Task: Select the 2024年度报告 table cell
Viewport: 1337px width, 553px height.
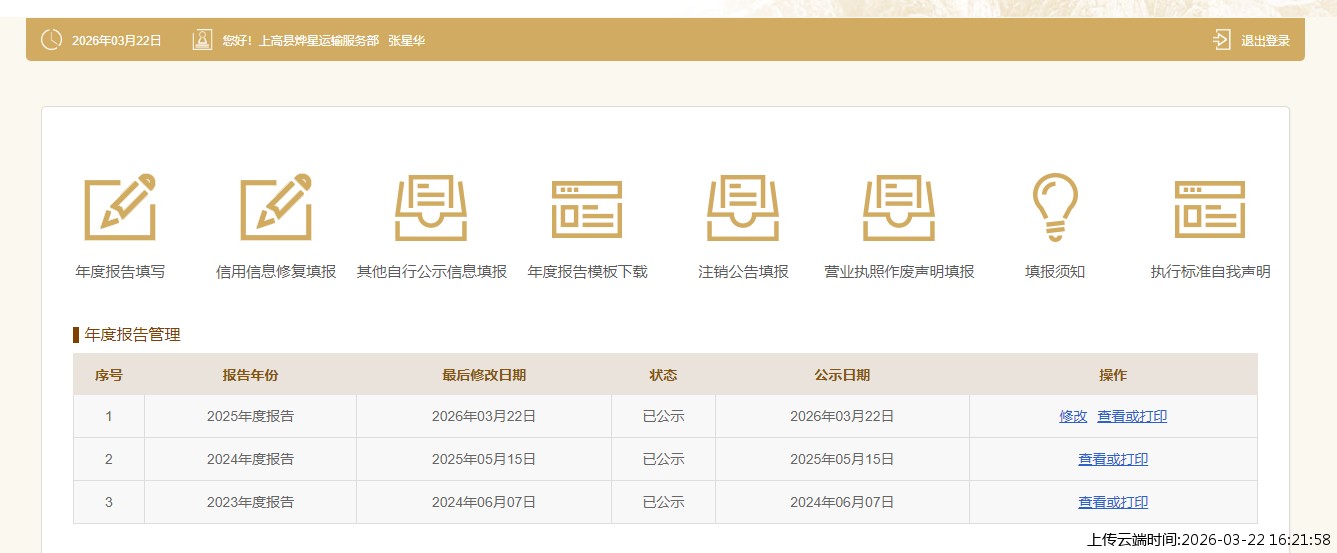Action: click(250, 459)
